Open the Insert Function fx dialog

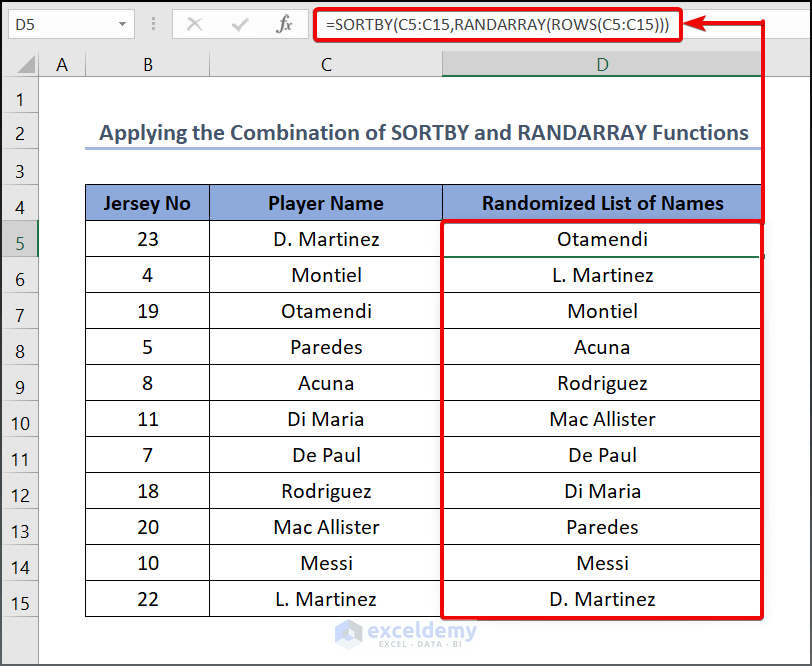(284, 24)
